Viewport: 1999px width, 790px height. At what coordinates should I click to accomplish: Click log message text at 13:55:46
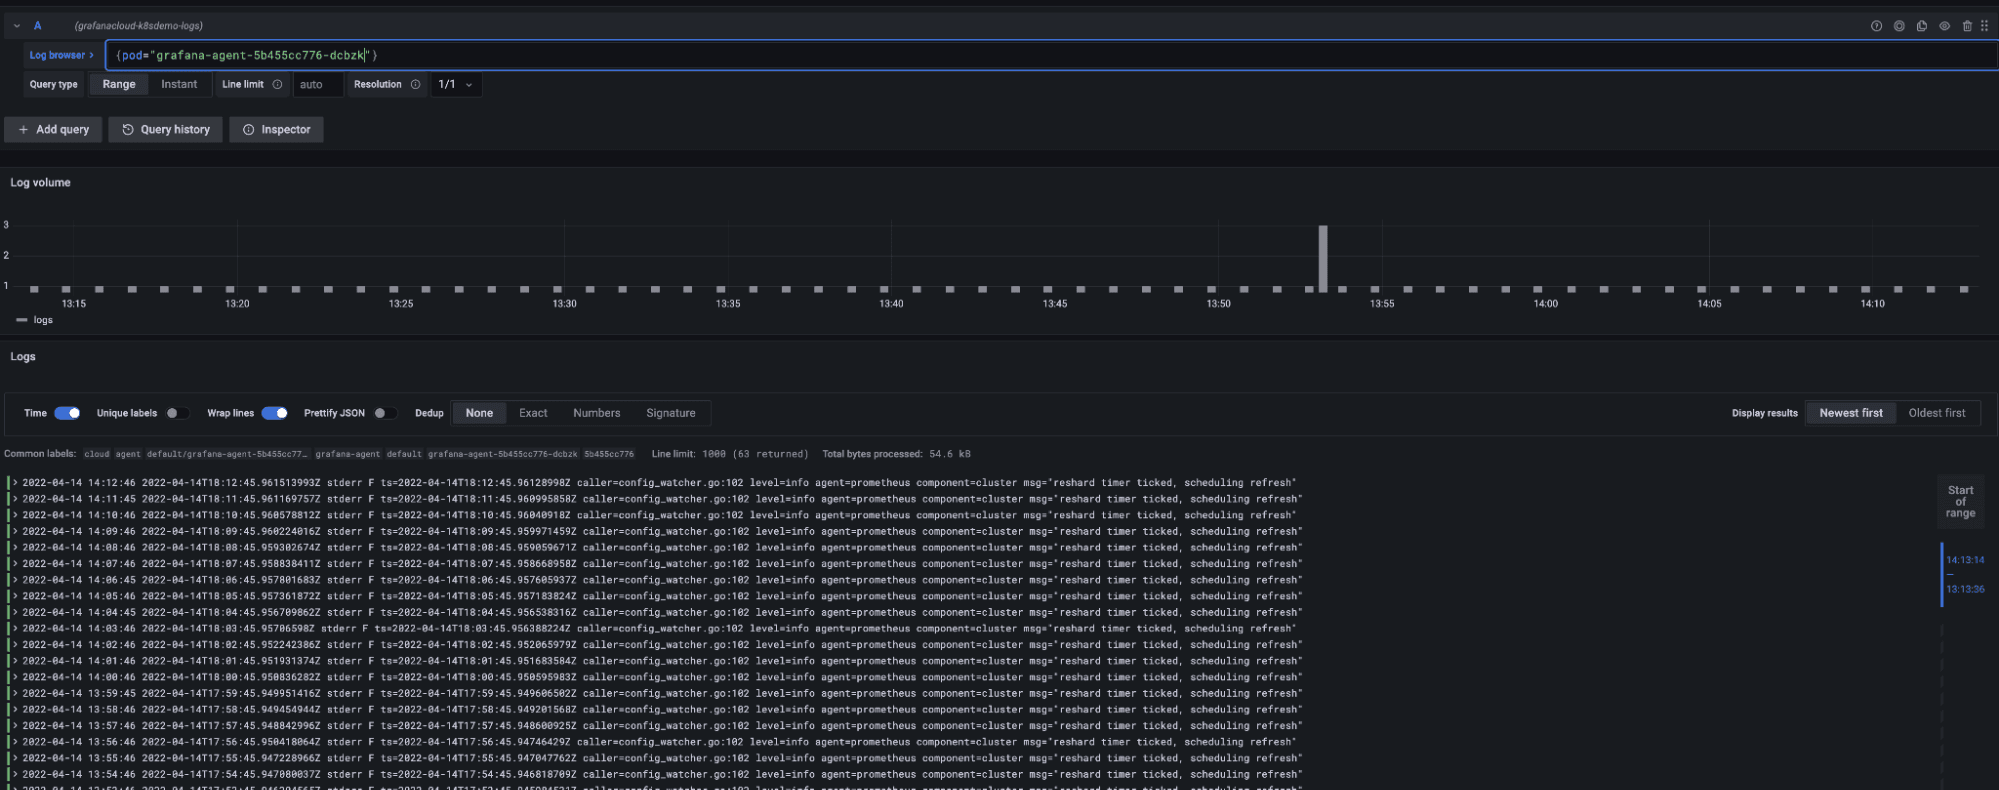pos(722,758)
